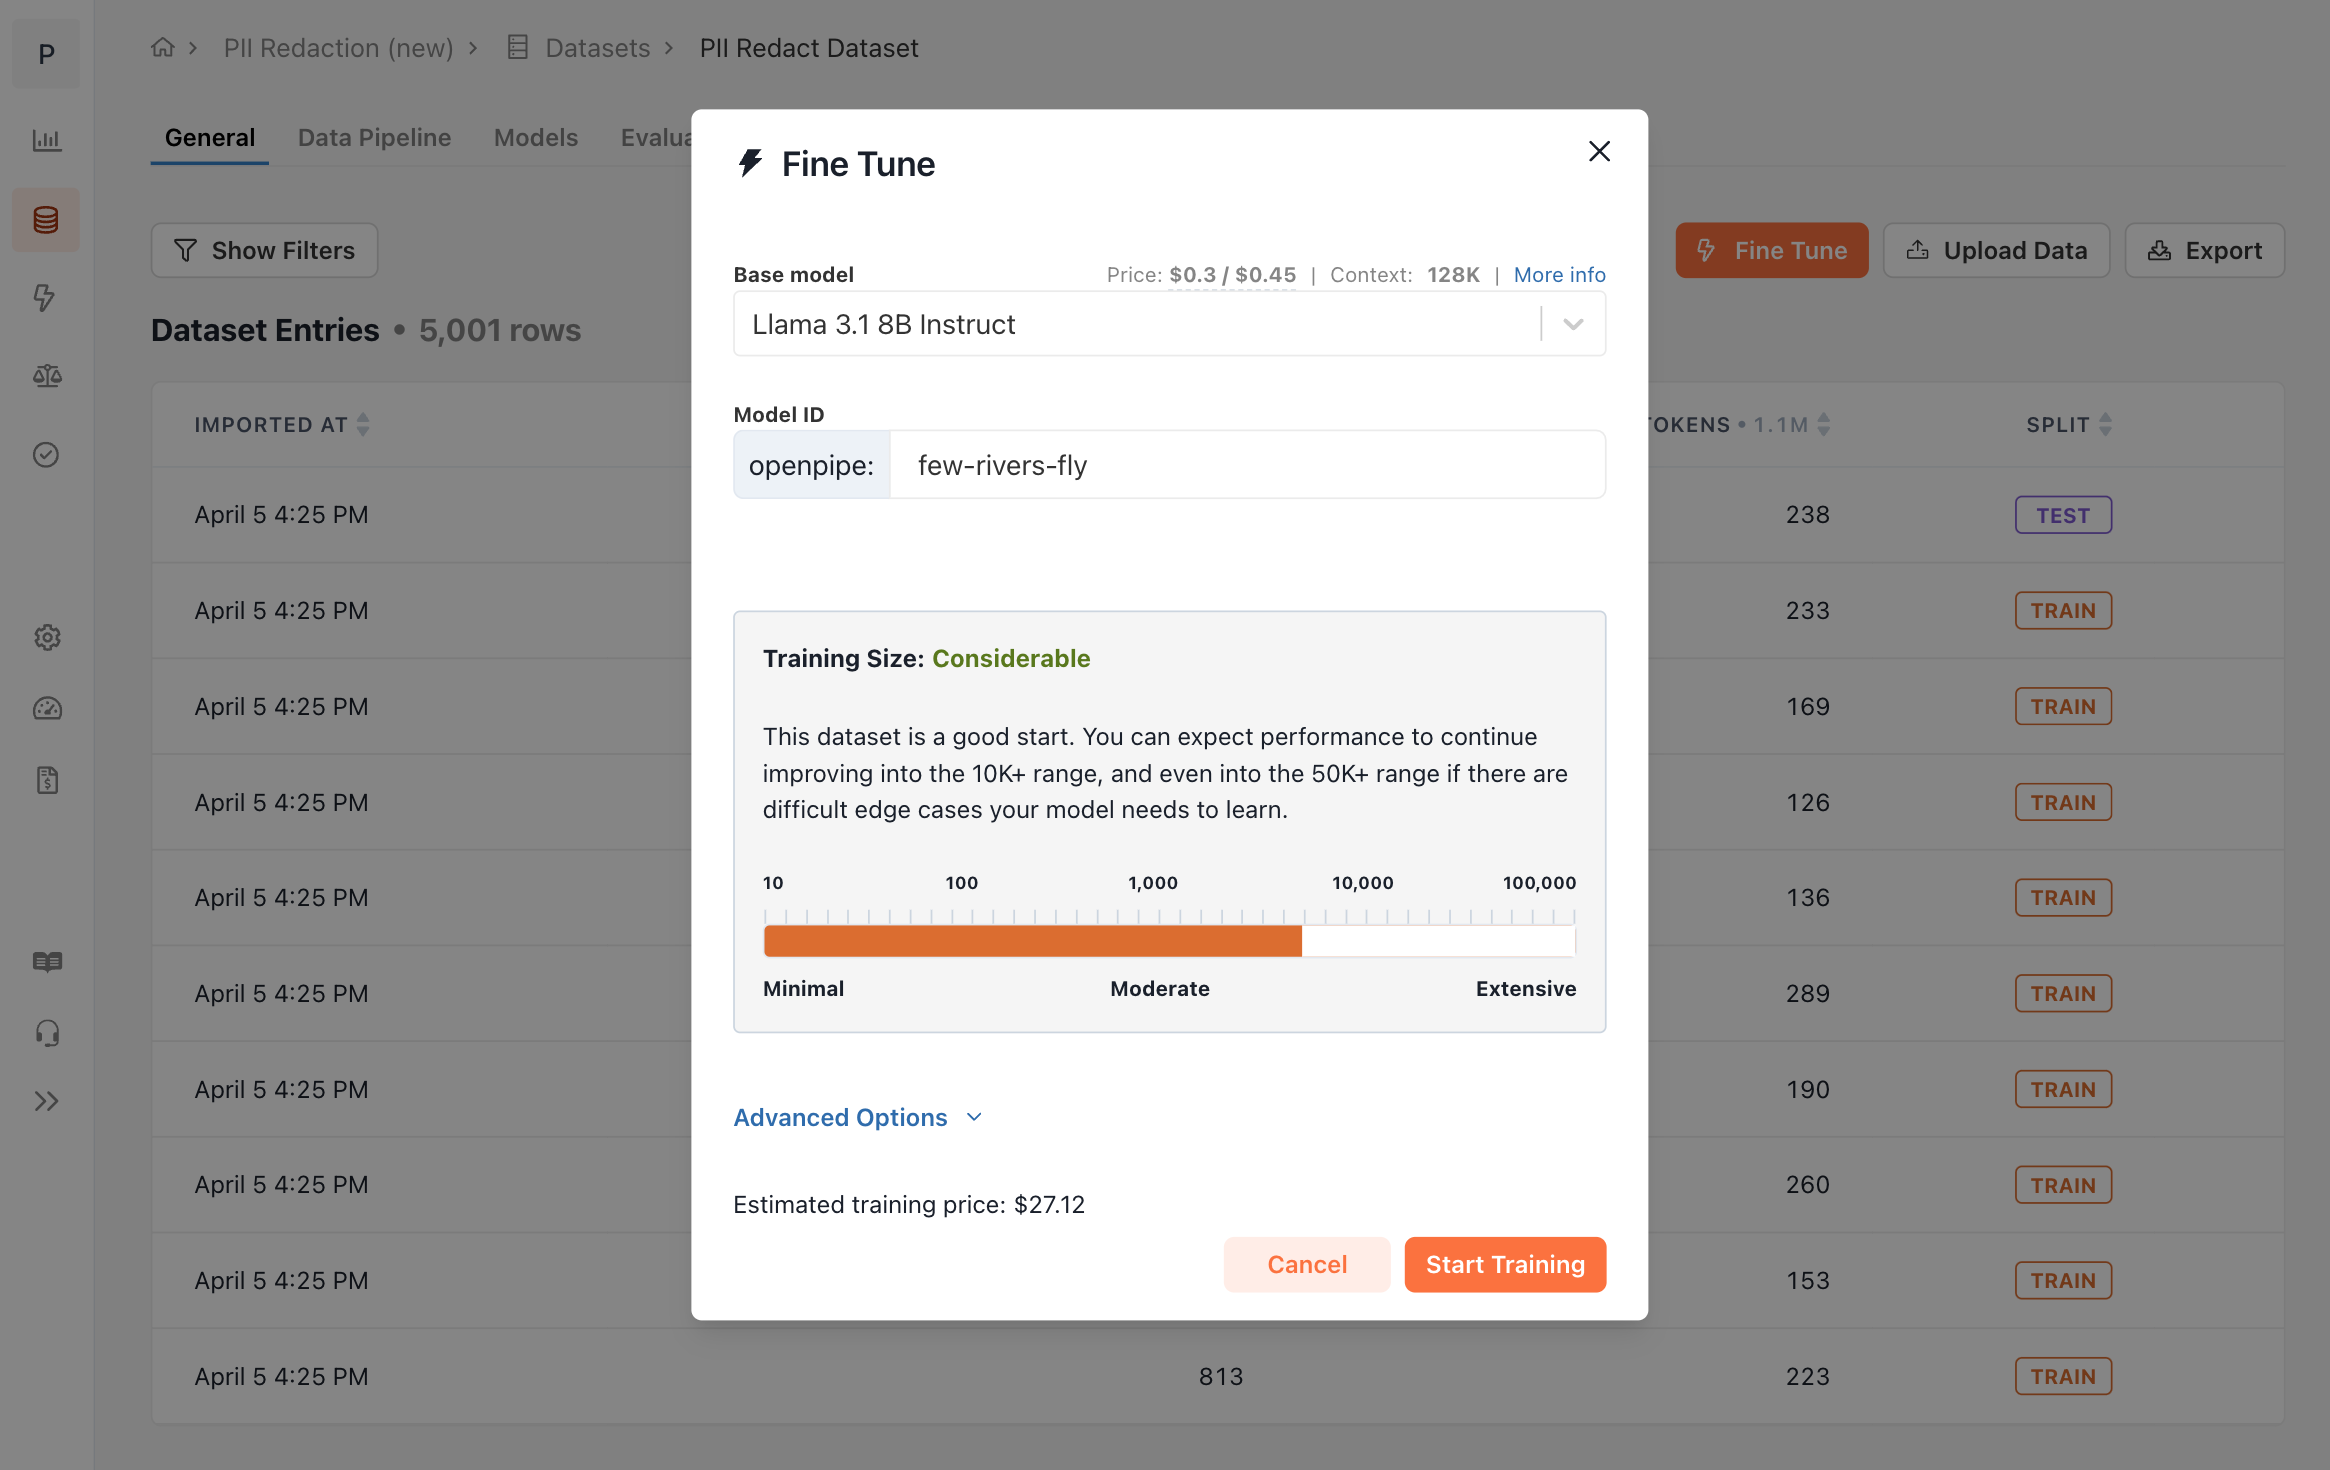Open the balance scale evaluations icon
Viewport: 2330px width, 1470px height.
click(x=46, y=376)
